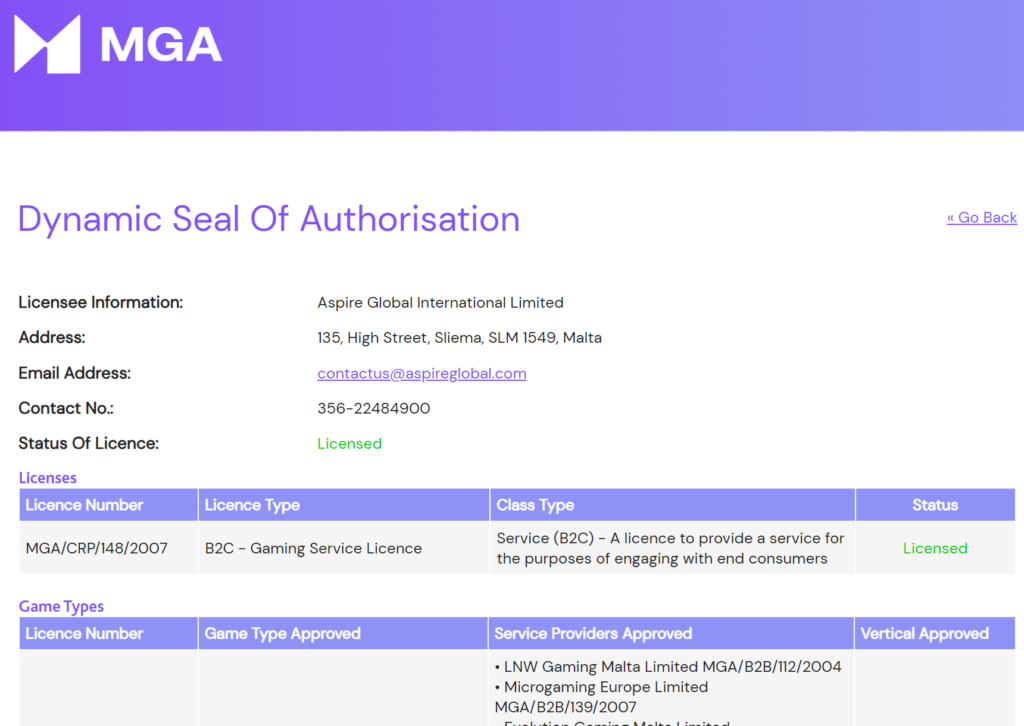Click the green Licensed status in Licenses table
Screen dimensions: 1024x726
click(934, 548)
